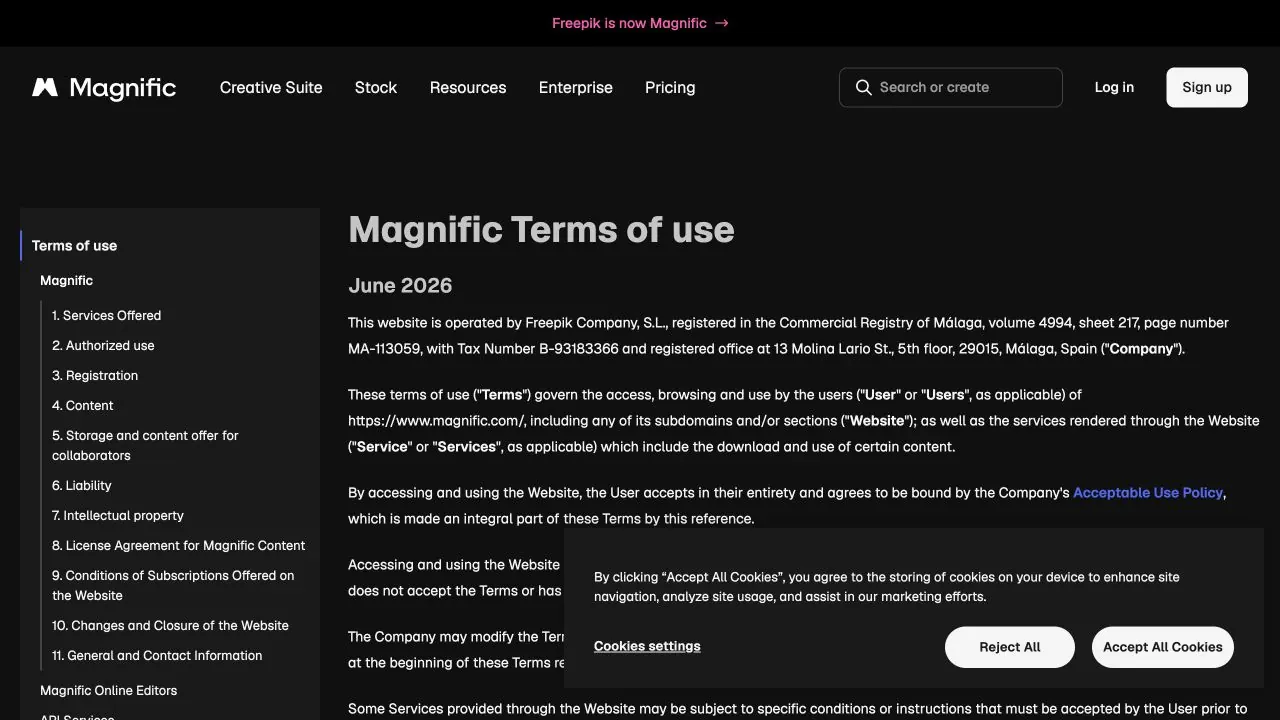This screenshot has height=720, width=1280.
Task: Click the Magnific Terms of use heading
Action: pos(541,230)
